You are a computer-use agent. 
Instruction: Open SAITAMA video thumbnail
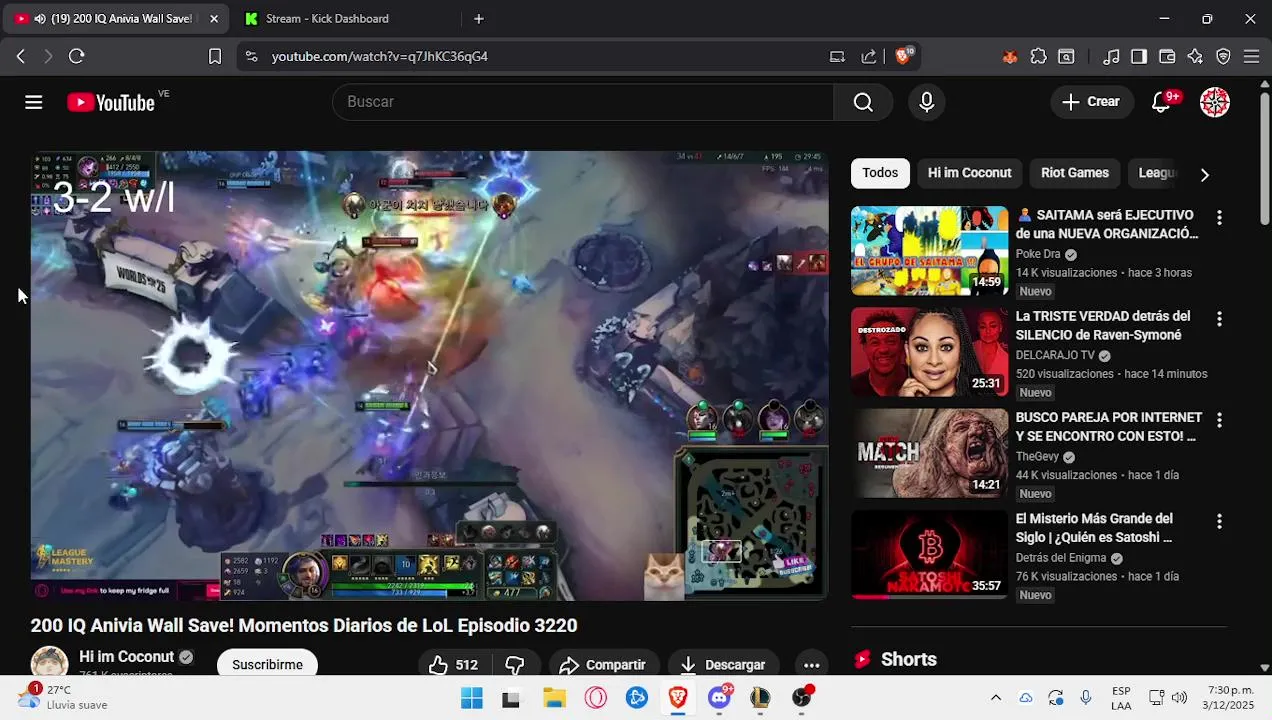[930, 251]
